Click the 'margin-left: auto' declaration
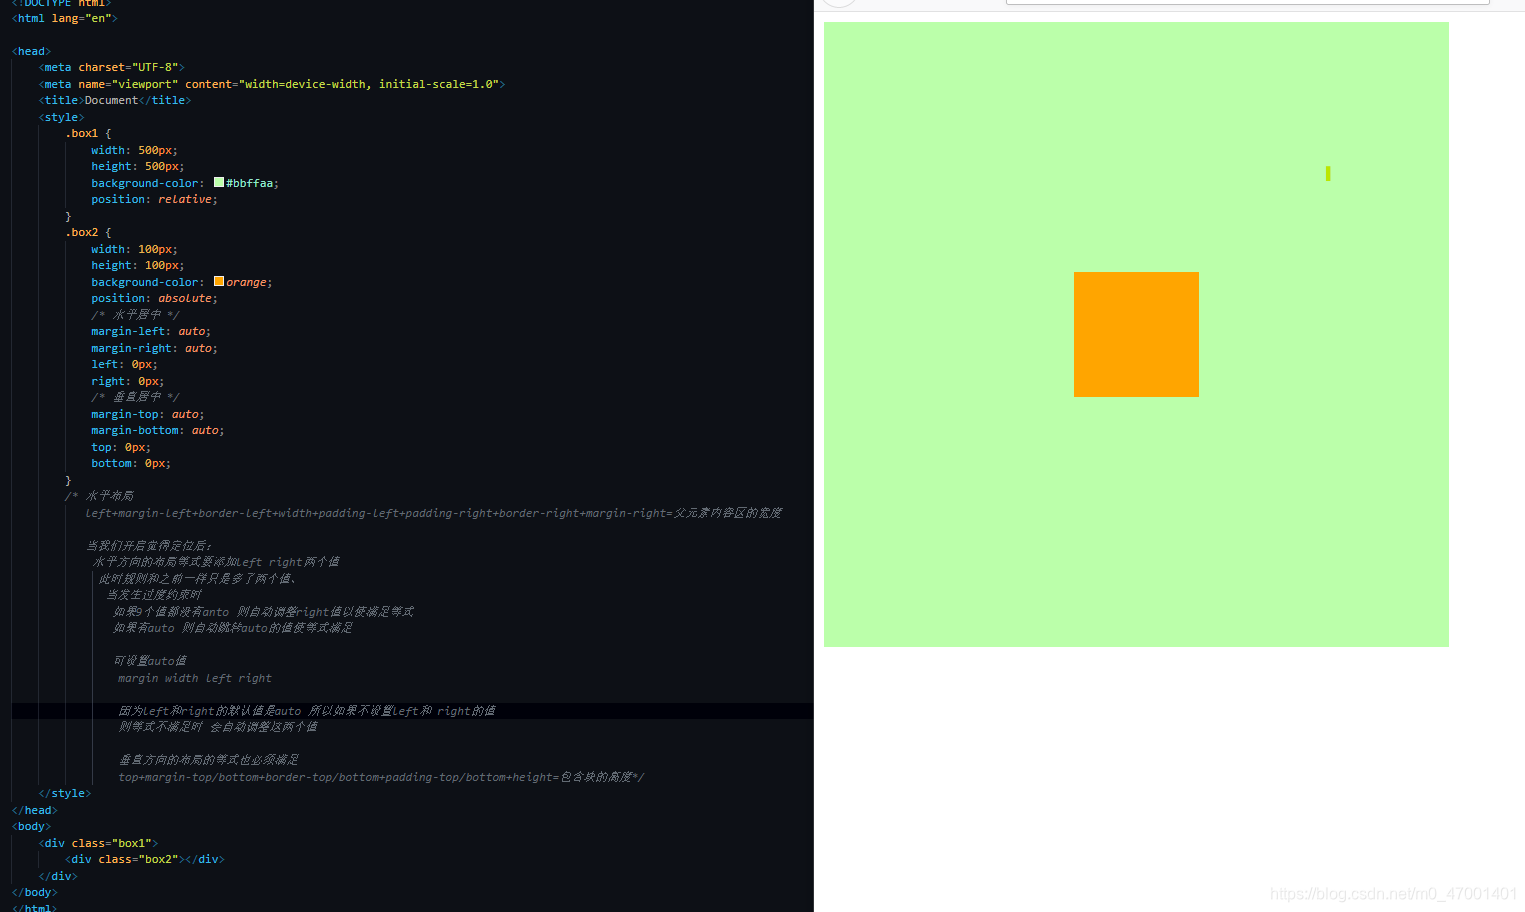1525x912 pixels. click(x=151, y=331)
